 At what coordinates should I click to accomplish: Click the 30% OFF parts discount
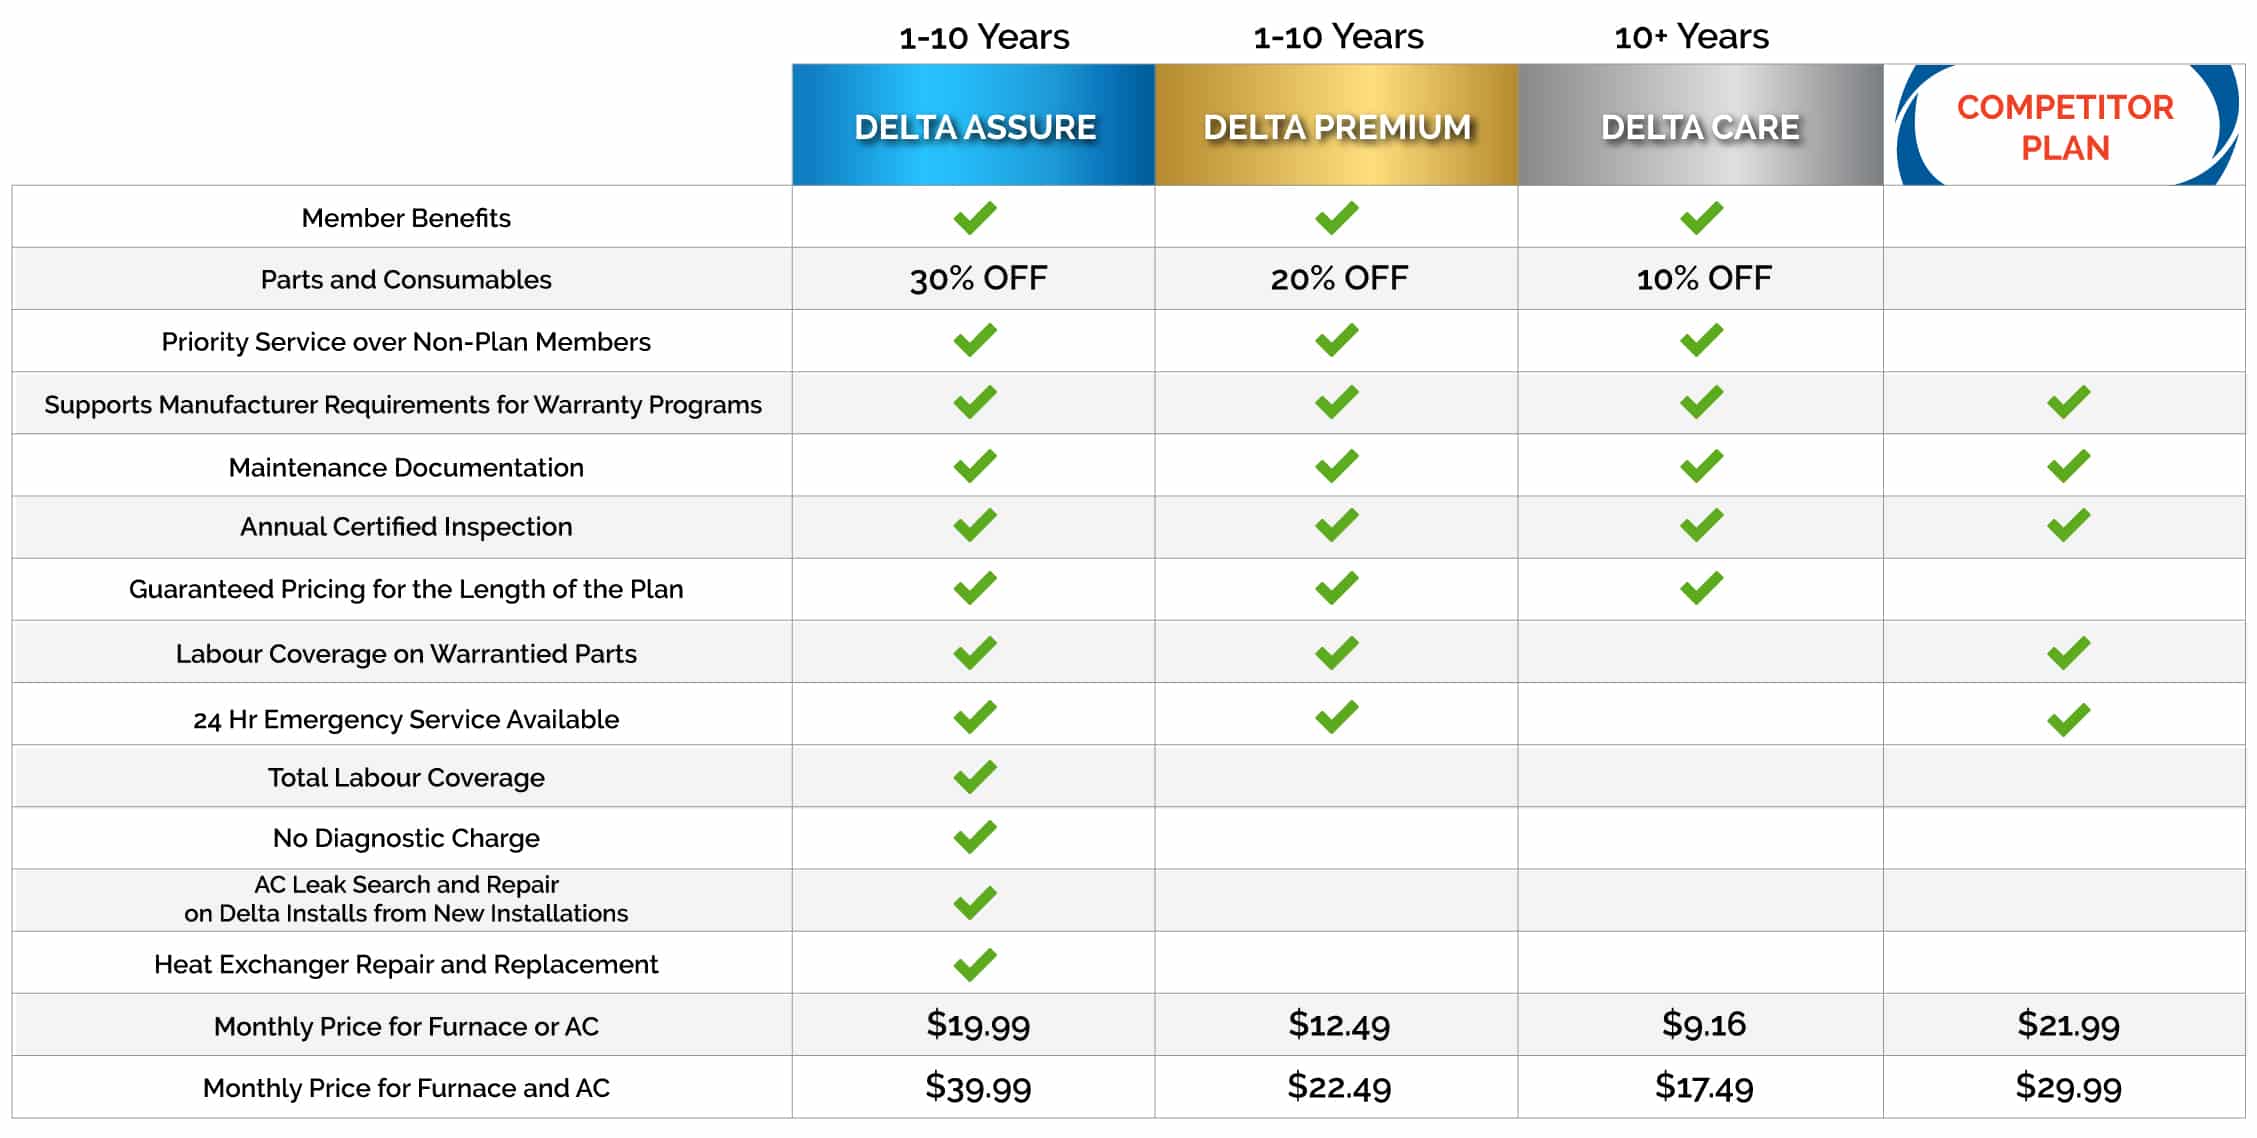tap(978, 278)
